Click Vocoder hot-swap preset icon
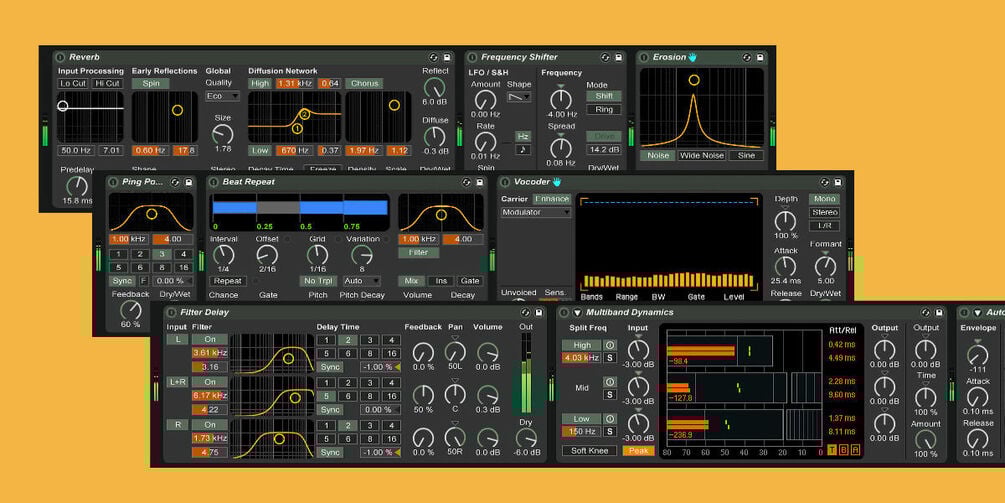Screen dimensions: 1005x503 (824, 182)
